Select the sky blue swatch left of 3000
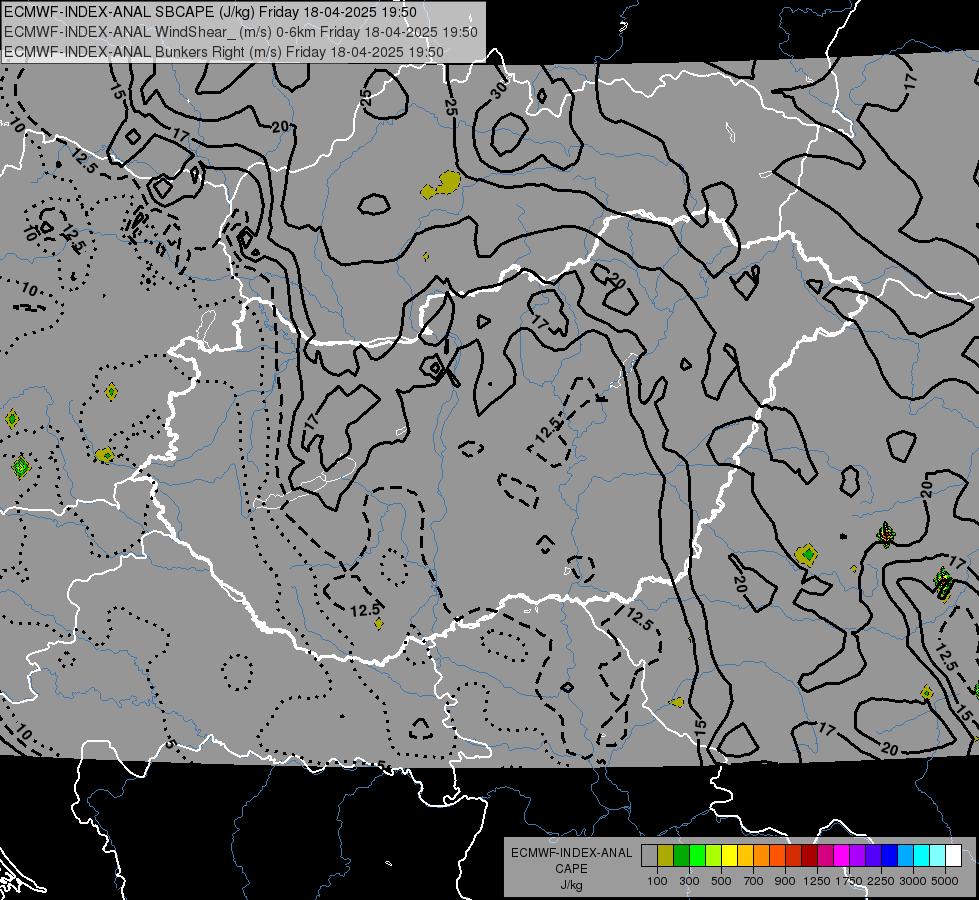Image resolution: width=979 pixels, height=900 pixels. tap(906, 856)
